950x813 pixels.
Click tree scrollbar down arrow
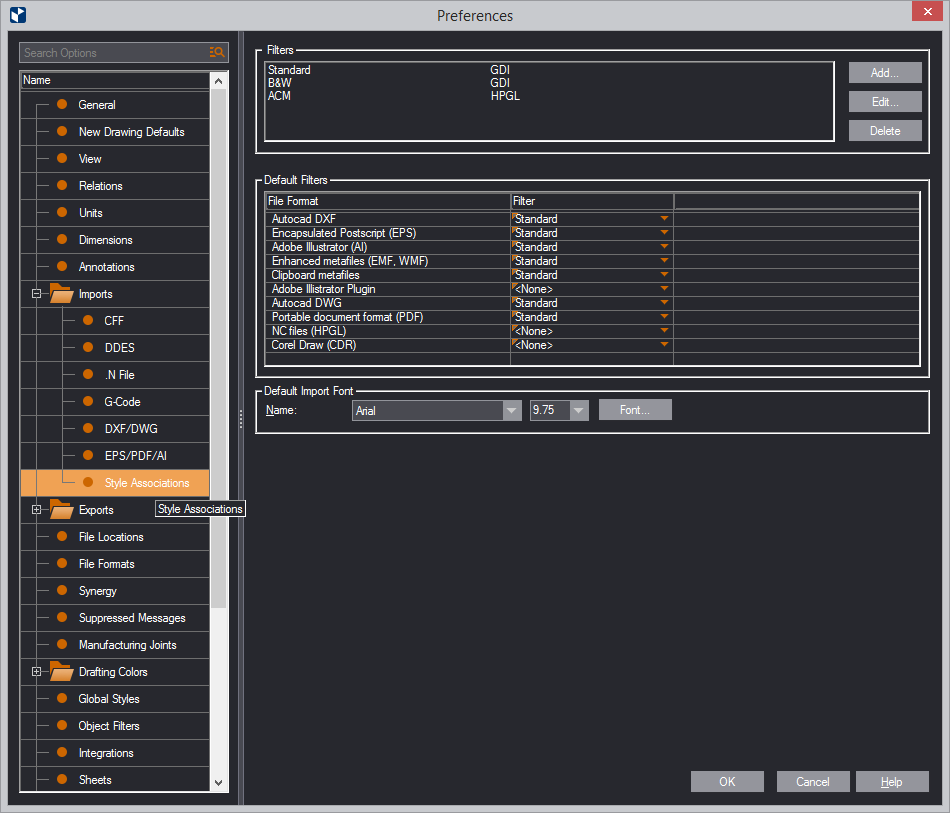coord(219,782)
